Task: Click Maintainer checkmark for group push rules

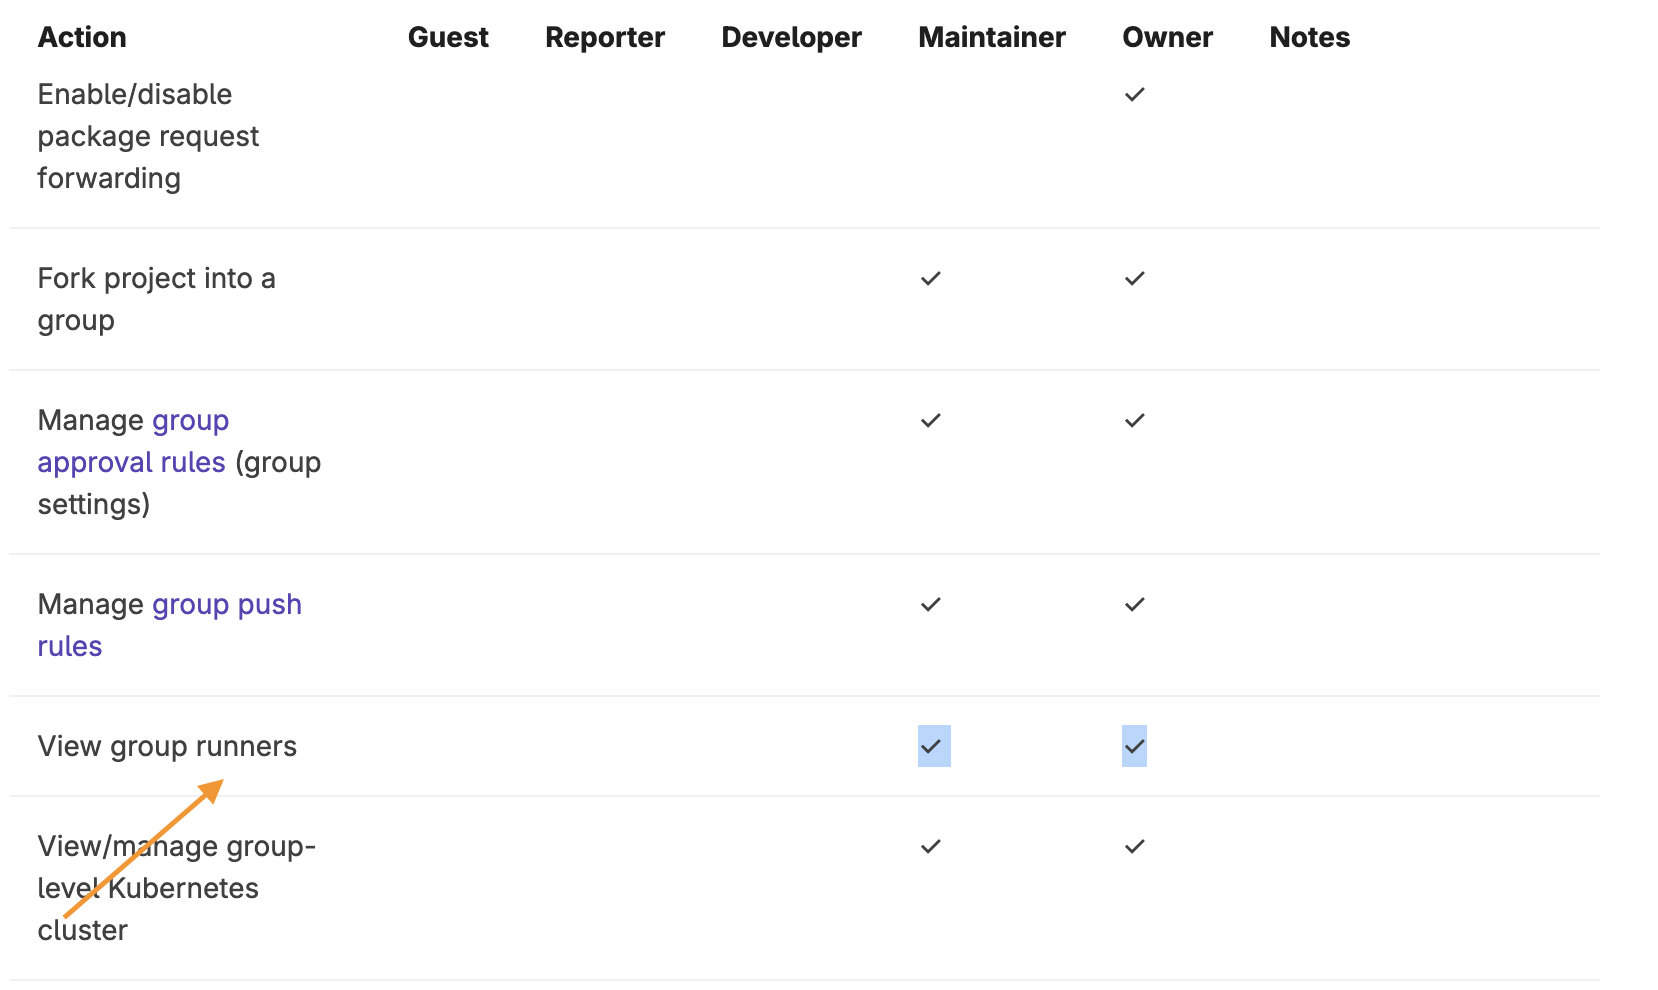Action: [x=931, y=605]
